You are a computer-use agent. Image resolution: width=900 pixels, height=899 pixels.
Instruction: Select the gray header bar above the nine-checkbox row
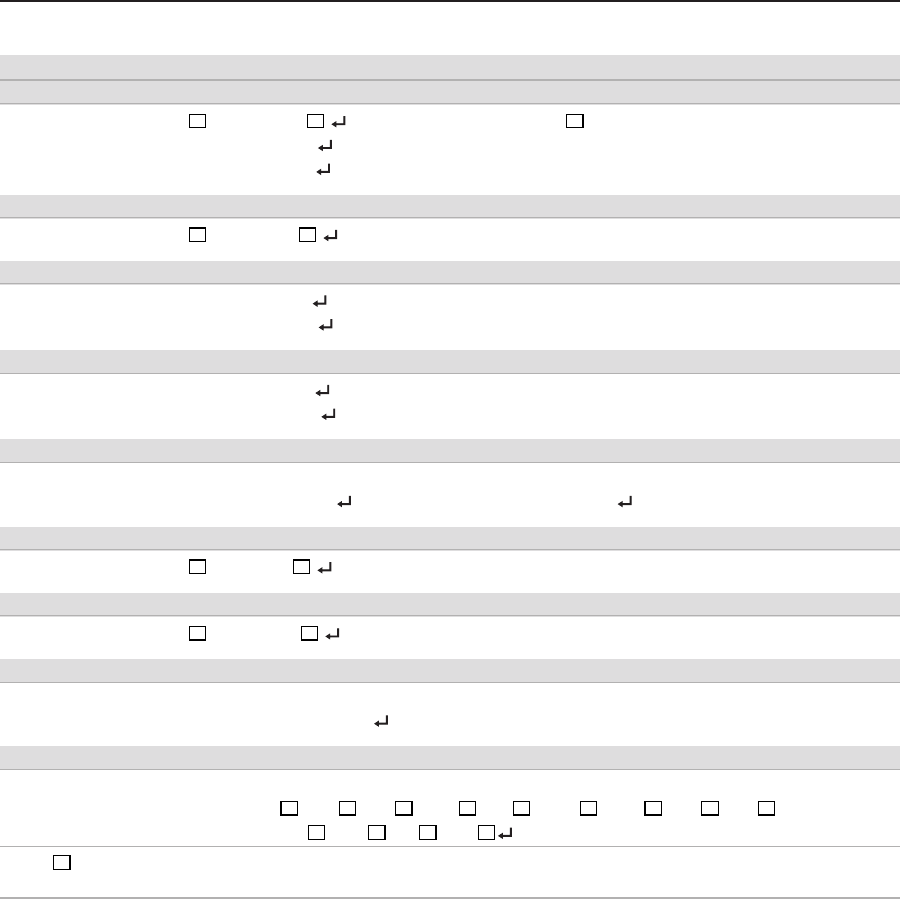450,757
